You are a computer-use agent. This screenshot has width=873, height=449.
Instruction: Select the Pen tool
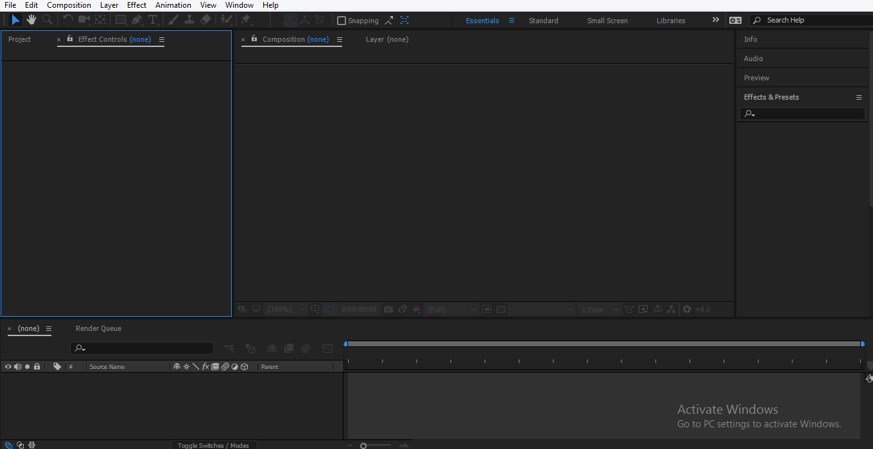tap(136, 20)
